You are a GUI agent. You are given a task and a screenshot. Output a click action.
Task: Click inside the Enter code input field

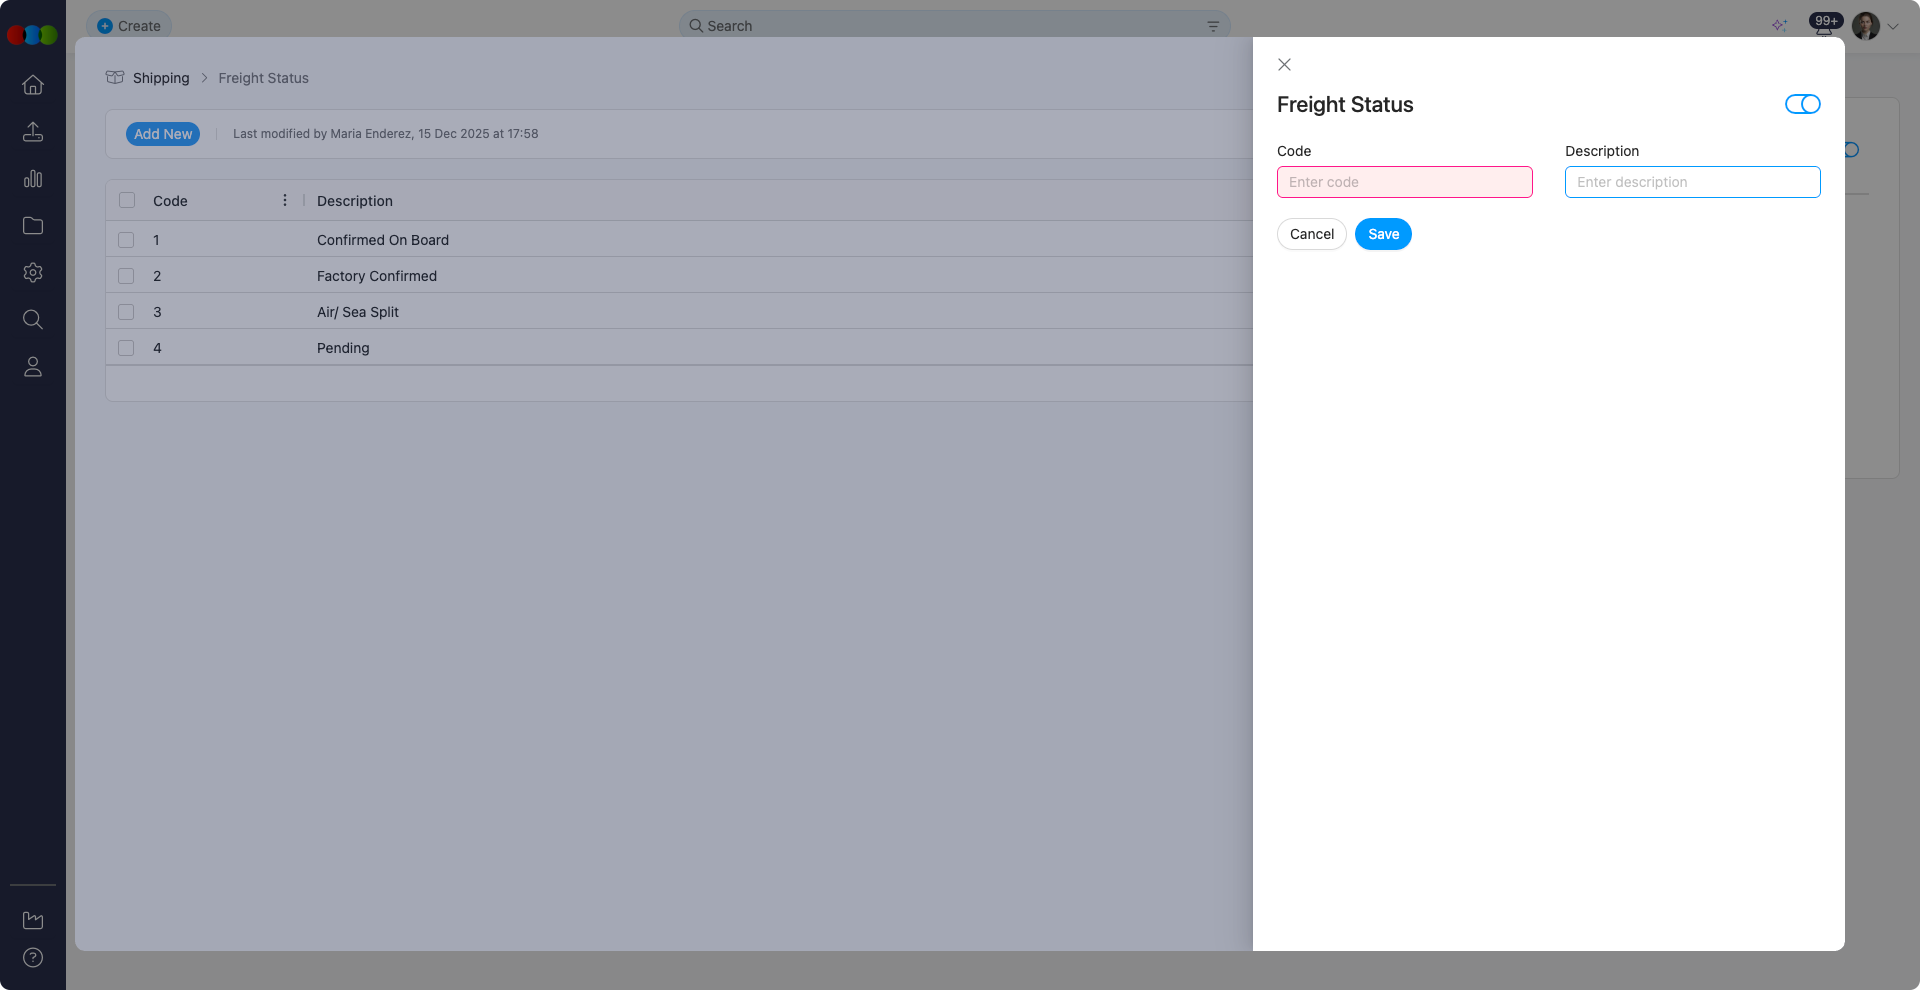[x=1404, y=182]
